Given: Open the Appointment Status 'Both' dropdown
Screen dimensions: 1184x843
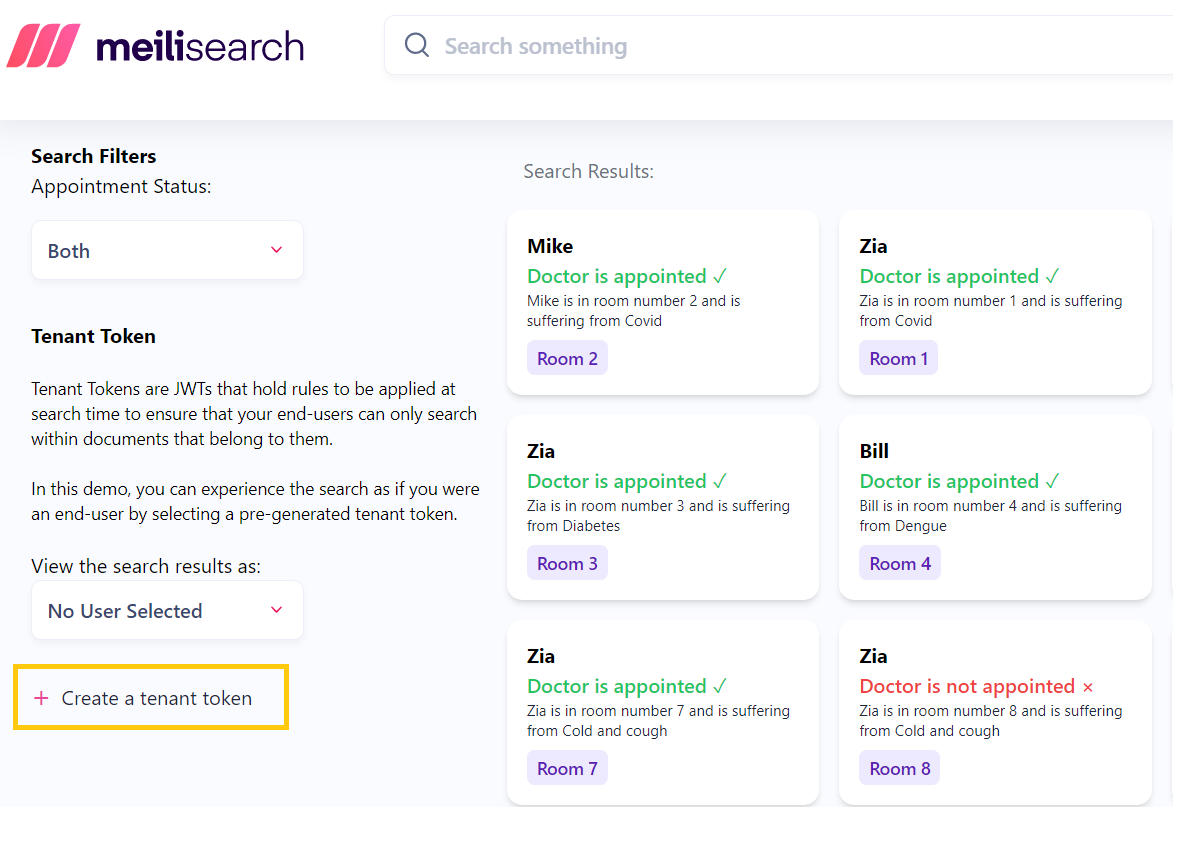Looking at the screenshot, I should coord(168,251).
